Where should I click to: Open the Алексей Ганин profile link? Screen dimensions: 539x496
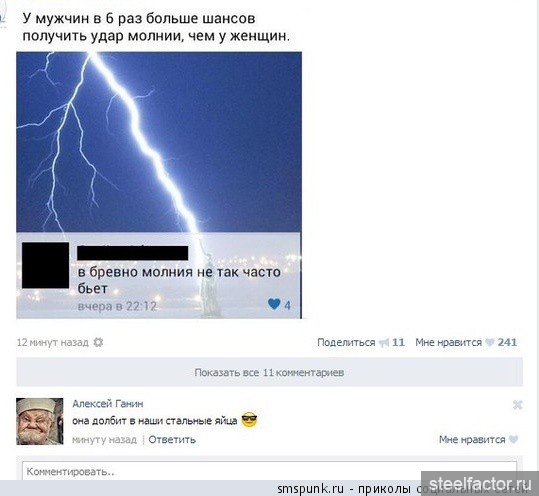(108, 404)
